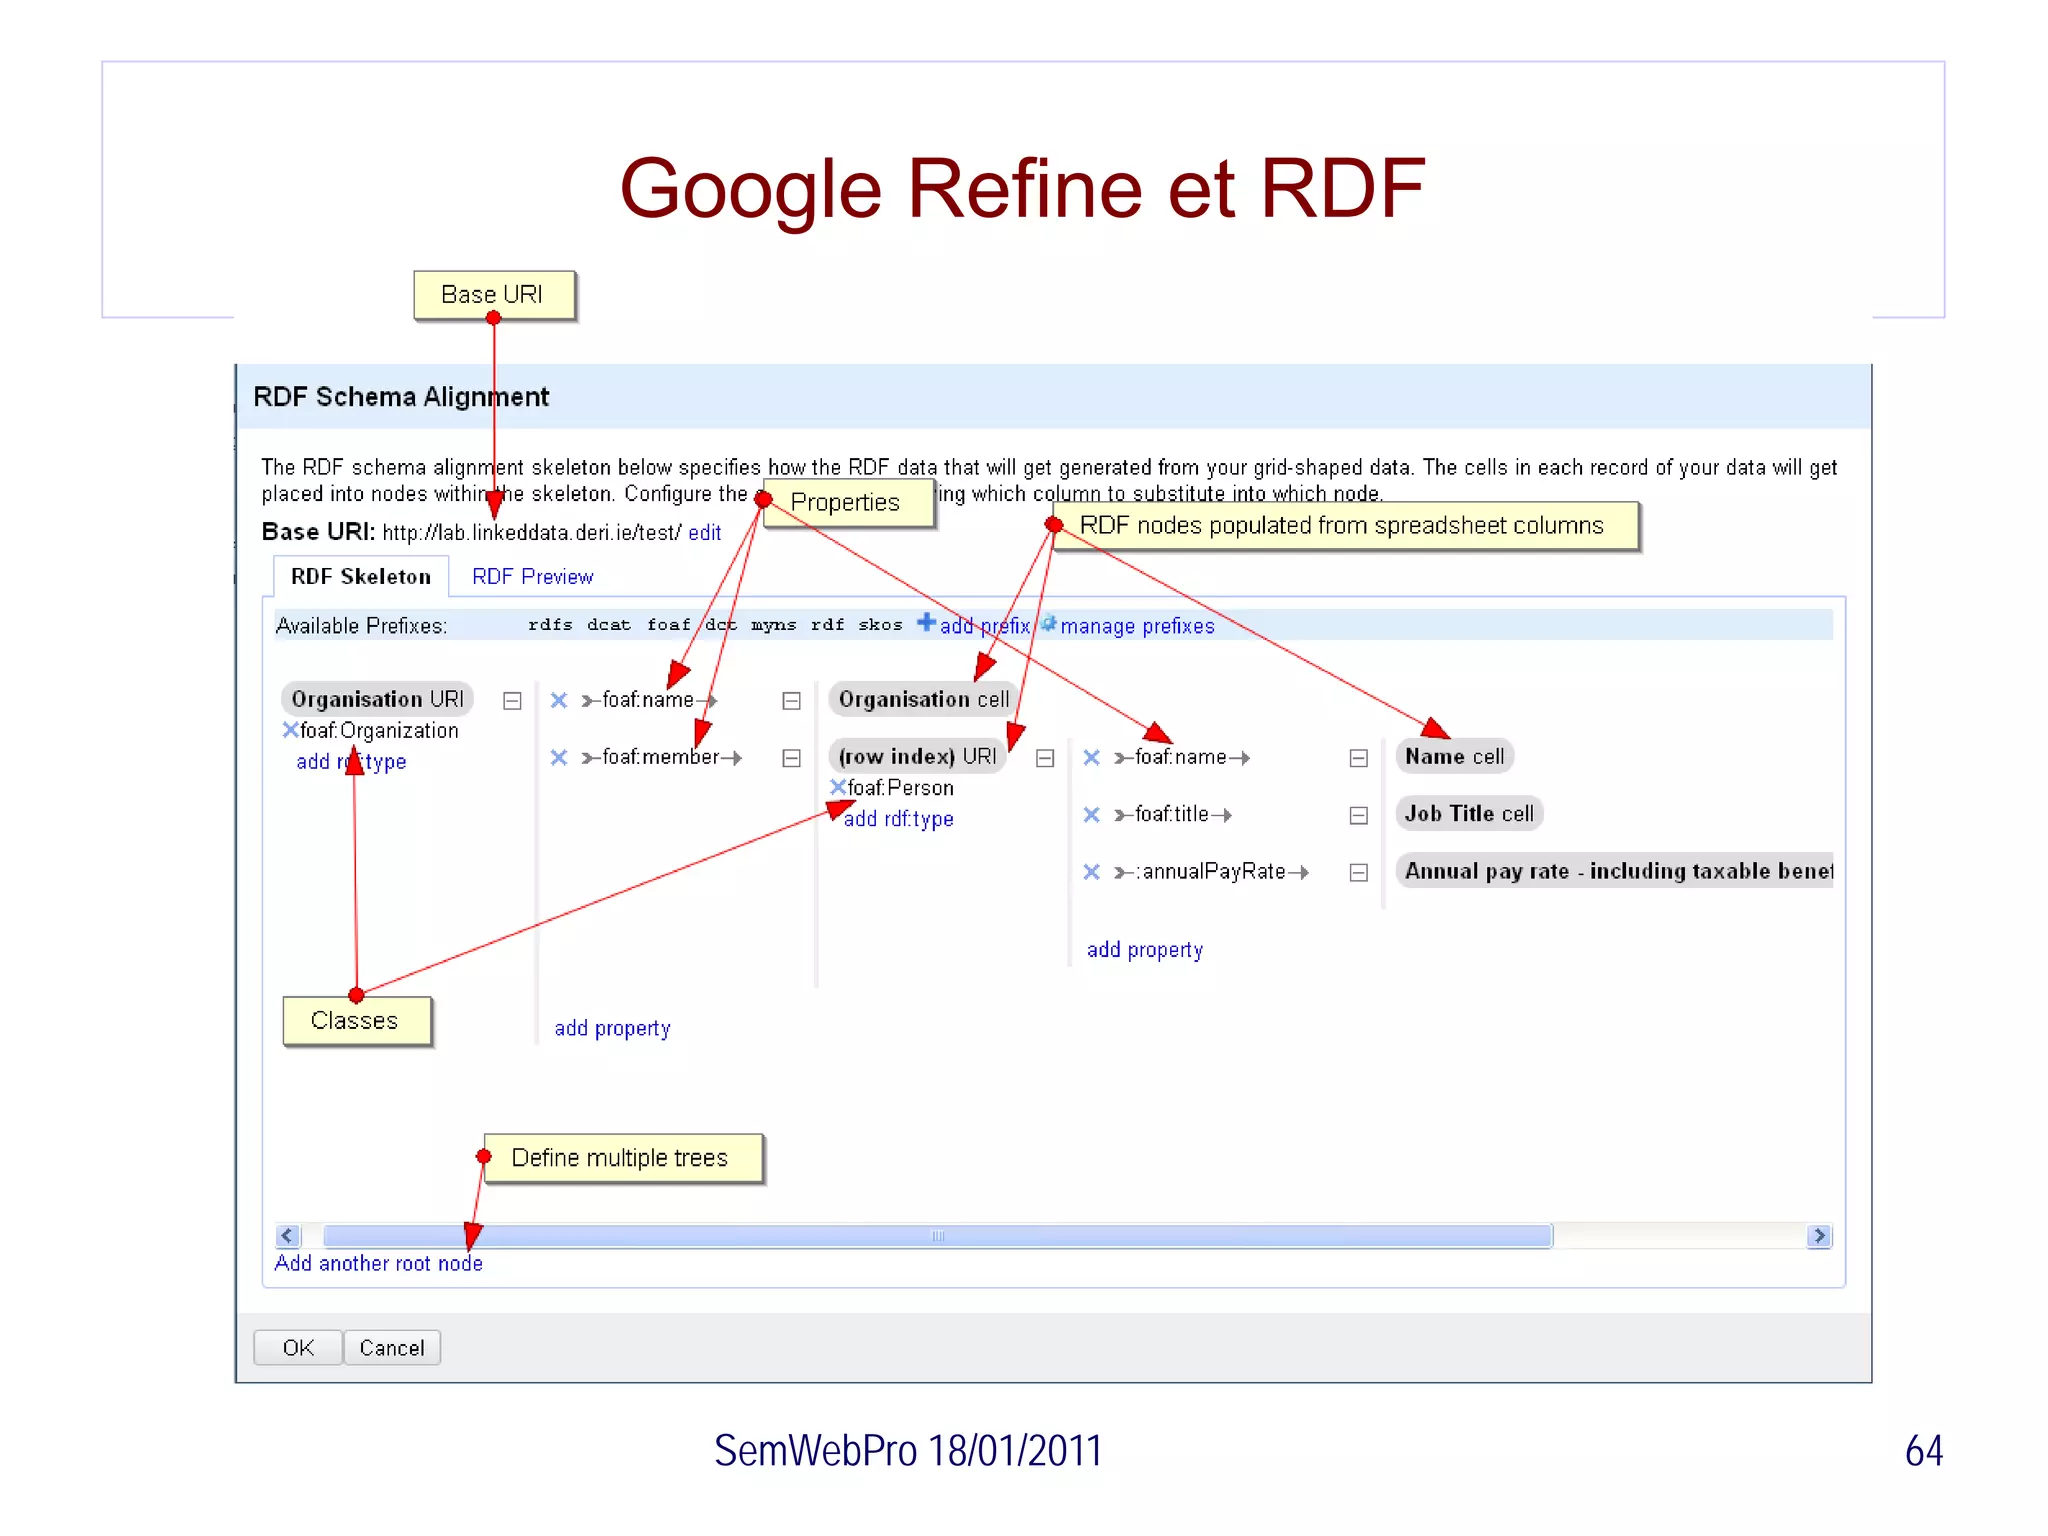Click the add prefix link
The height and width of the screenshot is (1536, 2048).
point(984,626)
